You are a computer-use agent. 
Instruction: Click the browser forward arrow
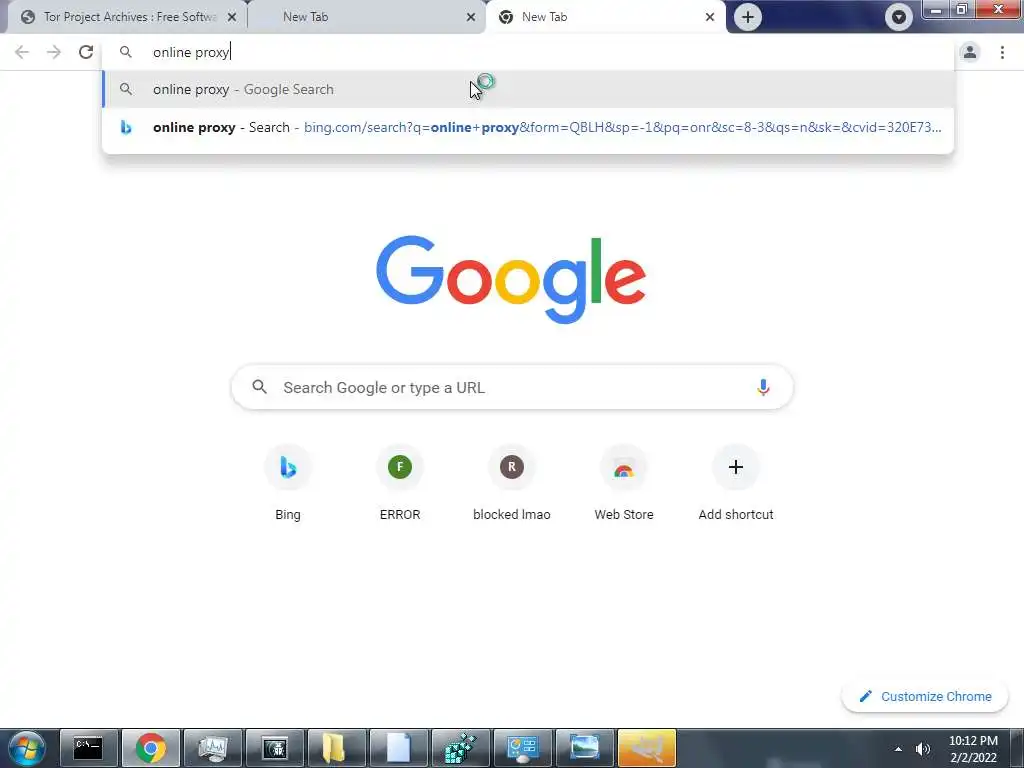click(54, 52)
